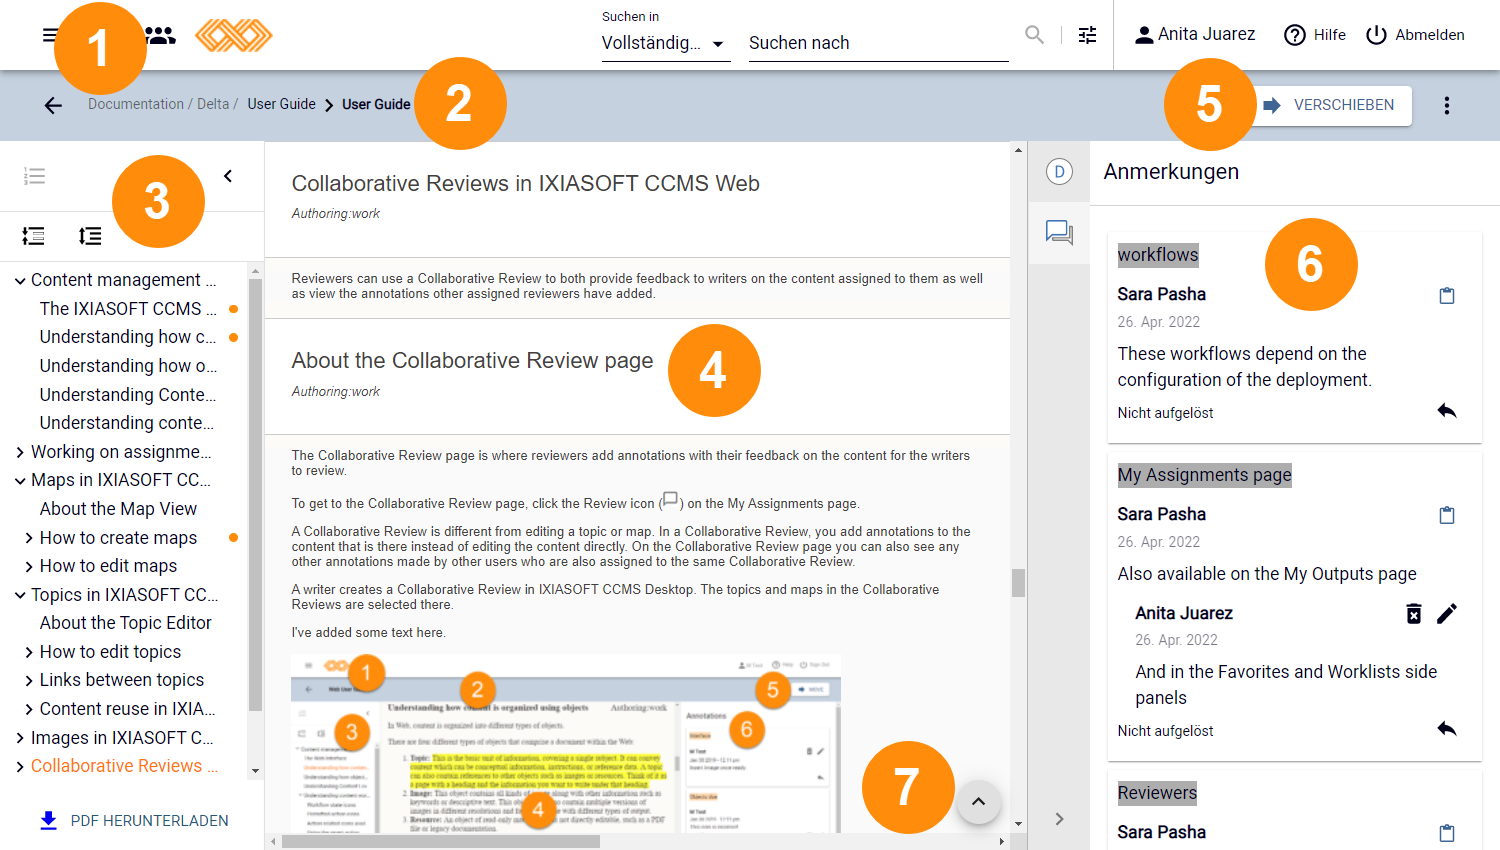The image size is (1500, 850).
Task: Expand Content reuse in IXIA... node
Action: click(x=29, y=709)
